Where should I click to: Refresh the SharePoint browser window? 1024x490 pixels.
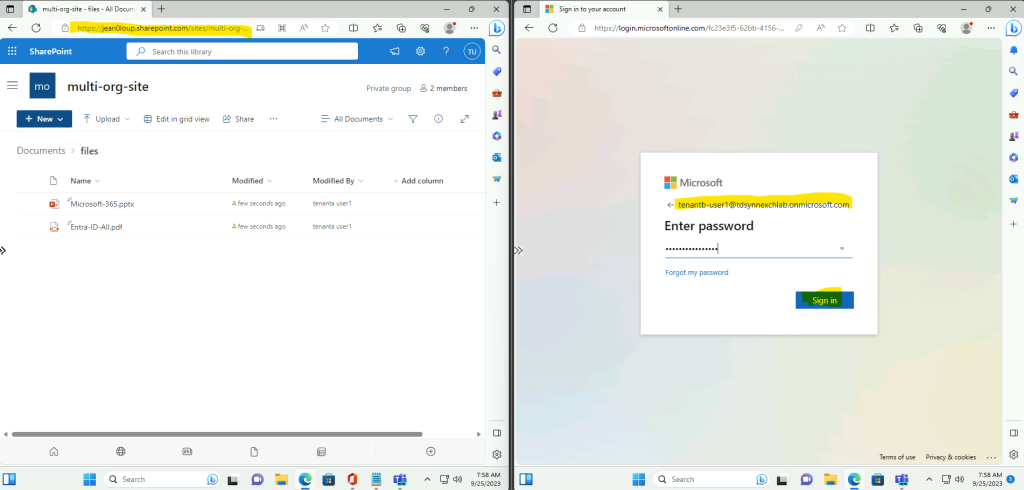pyautogui.click(x=37, y=28)
